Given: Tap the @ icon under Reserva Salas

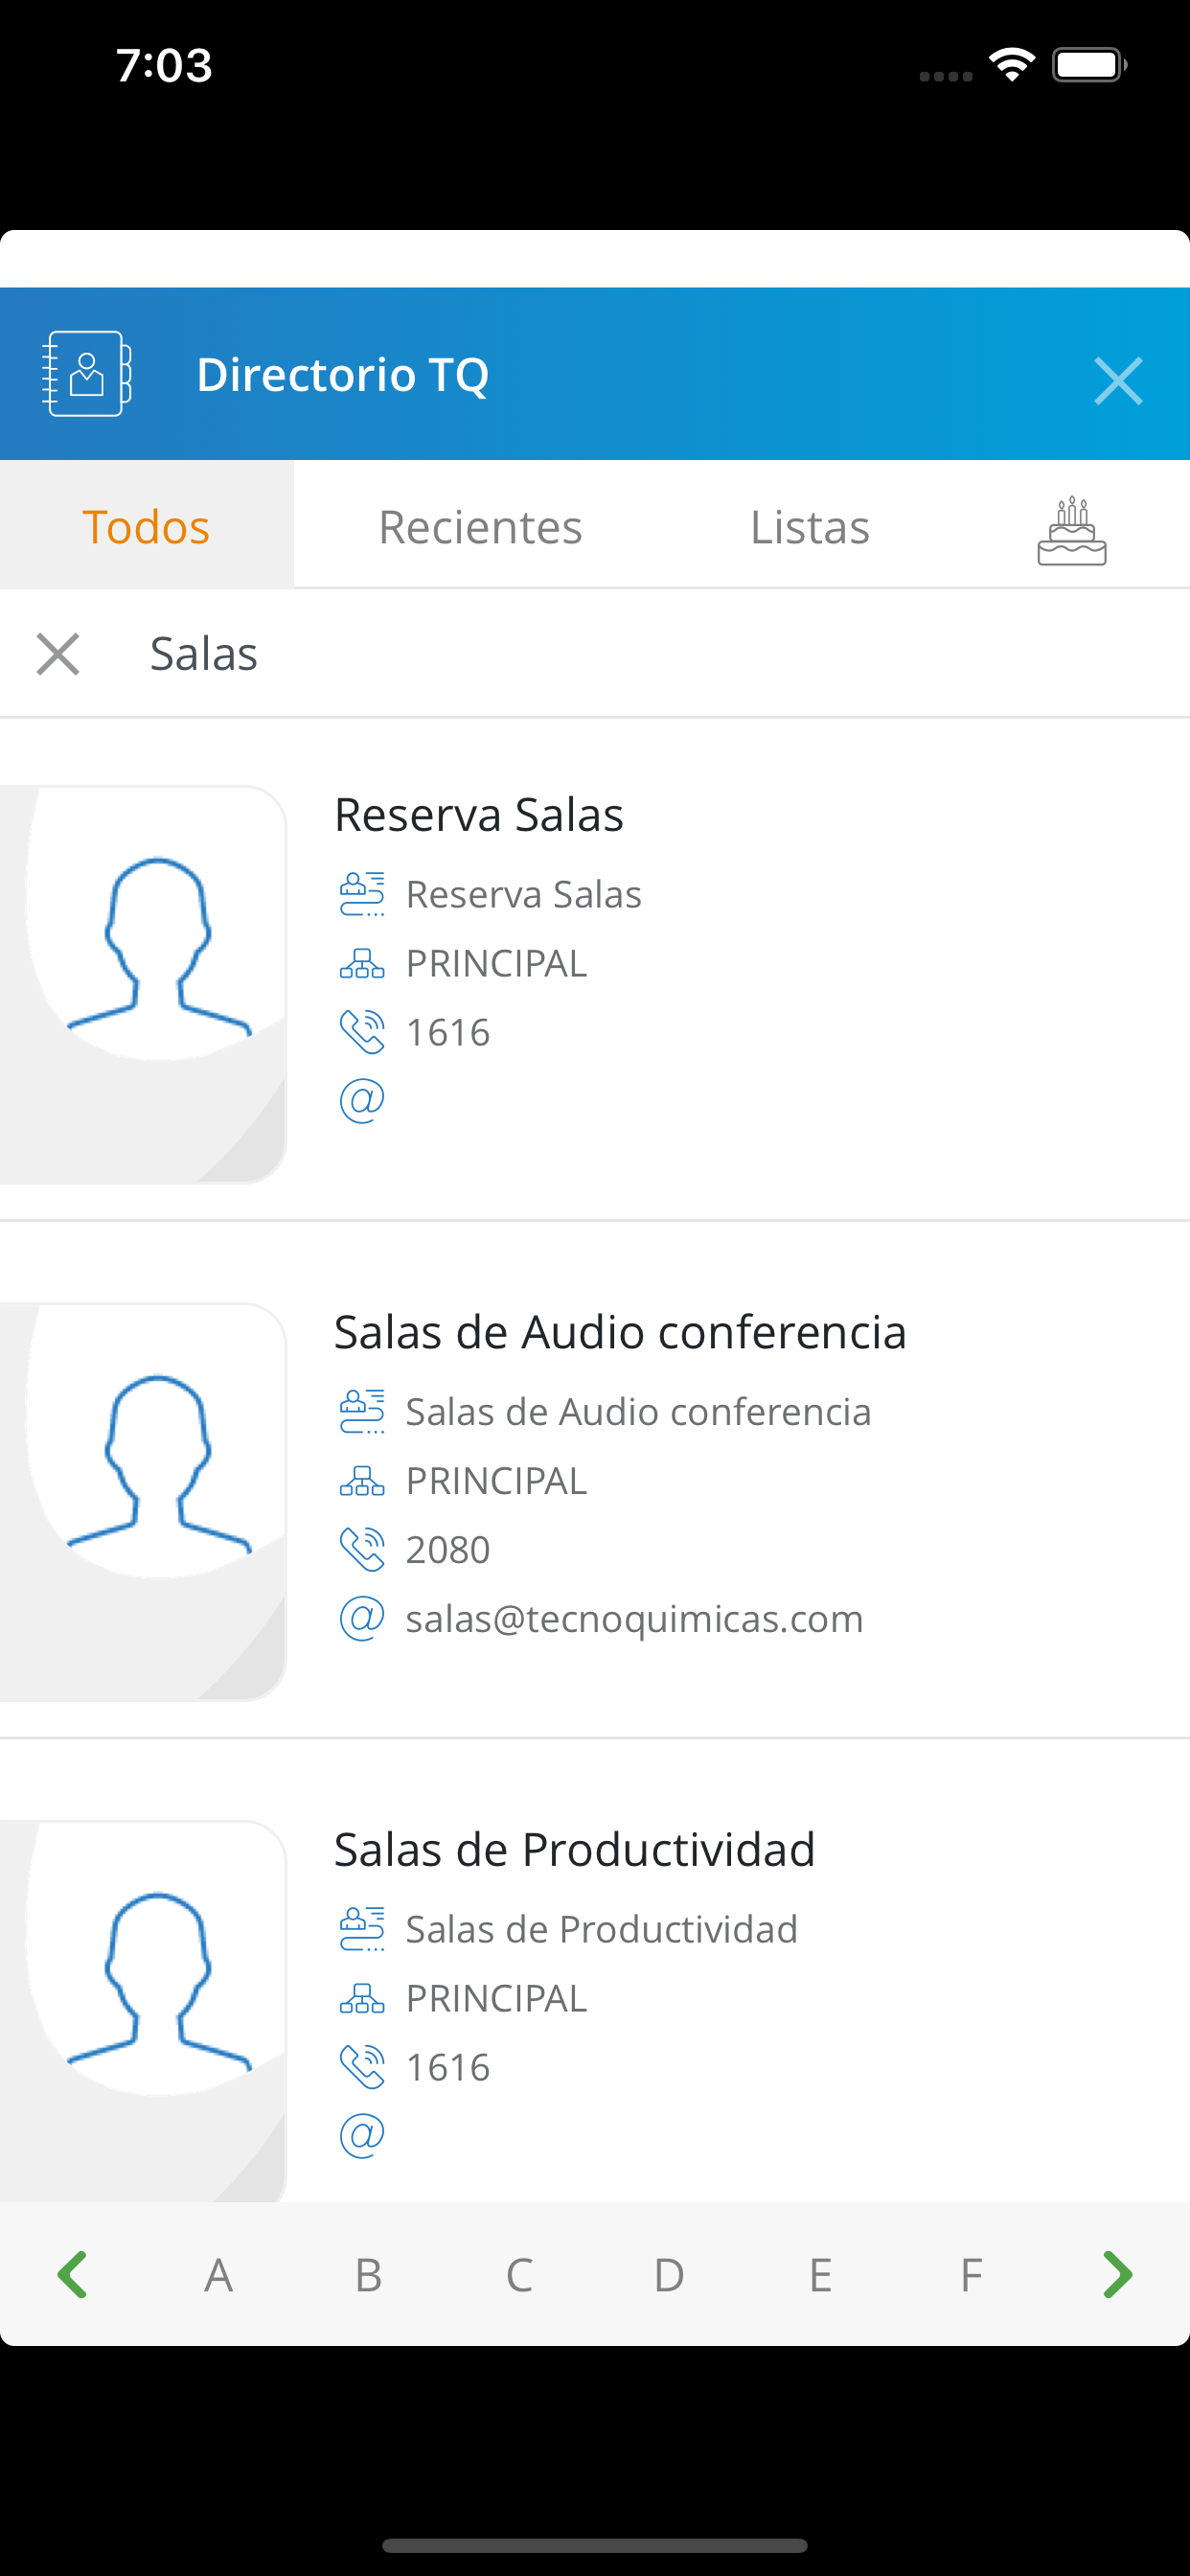Looking at the screenshot, I should tap(362, 1101).
